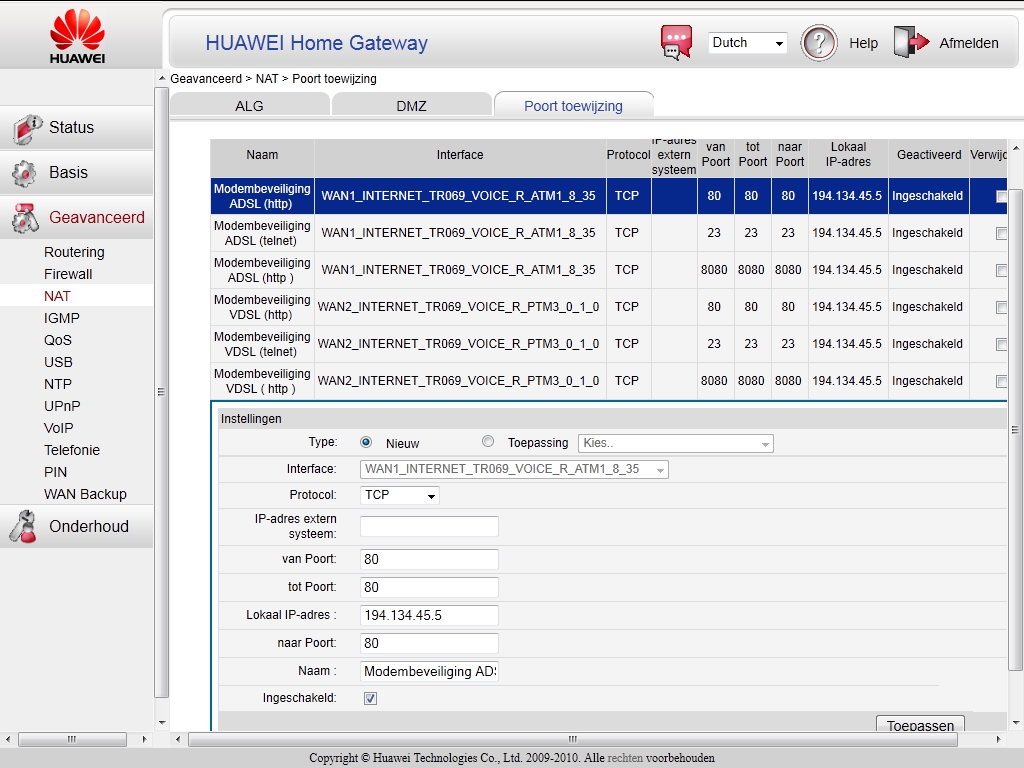The width and height of the screenshot is (1024, 768).
Task: Select the Modembeveiliging ADSL (telnet) row
Action: point(609,233)
